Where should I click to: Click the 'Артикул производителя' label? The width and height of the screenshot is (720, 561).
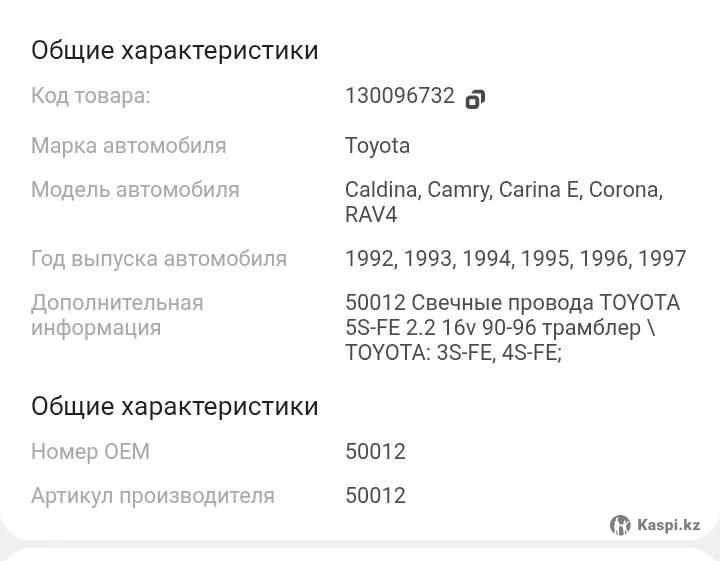(x=152, y=496)
